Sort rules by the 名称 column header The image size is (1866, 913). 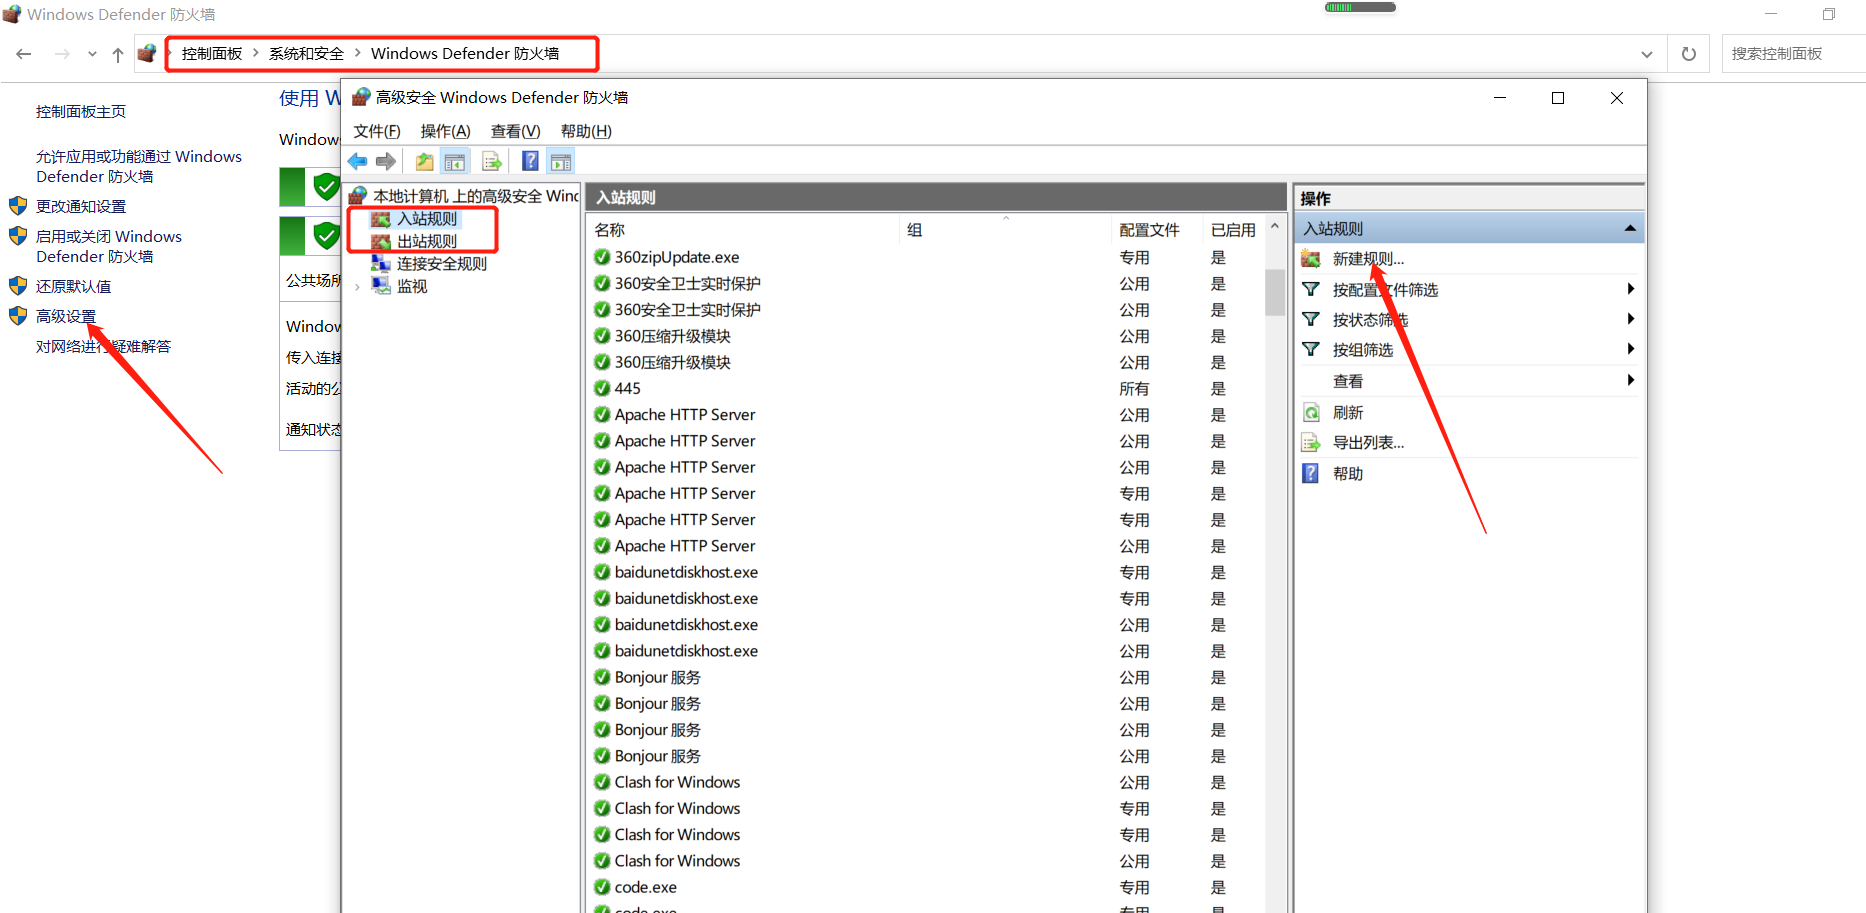744,230
